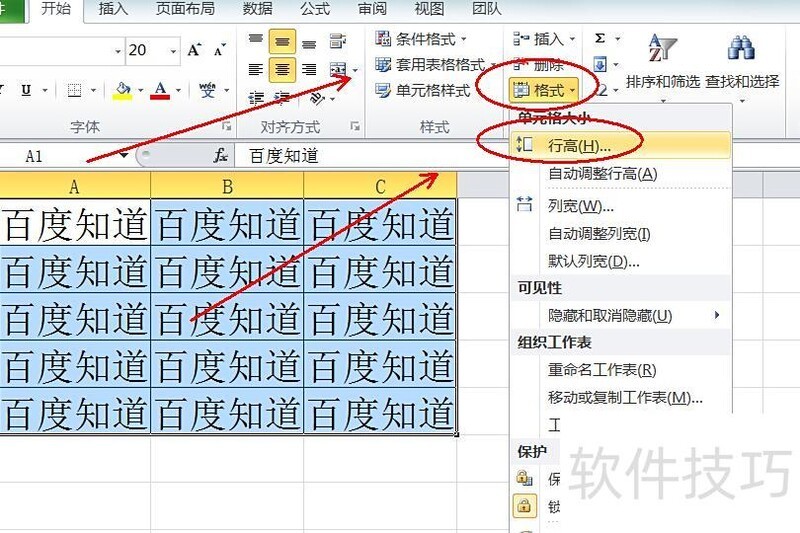The width and height of the screenshot is (800, 533).
Task: Choose 自动调整行高(A) menu item
Action: tap(621, 174)
